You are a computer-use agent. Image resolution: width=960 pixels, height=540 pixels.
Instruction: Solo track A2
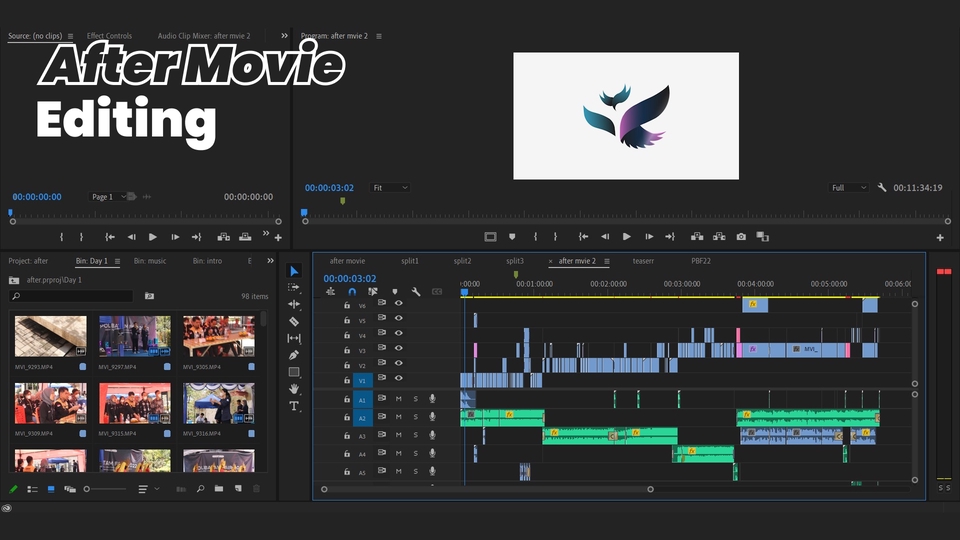pos(416,417)
